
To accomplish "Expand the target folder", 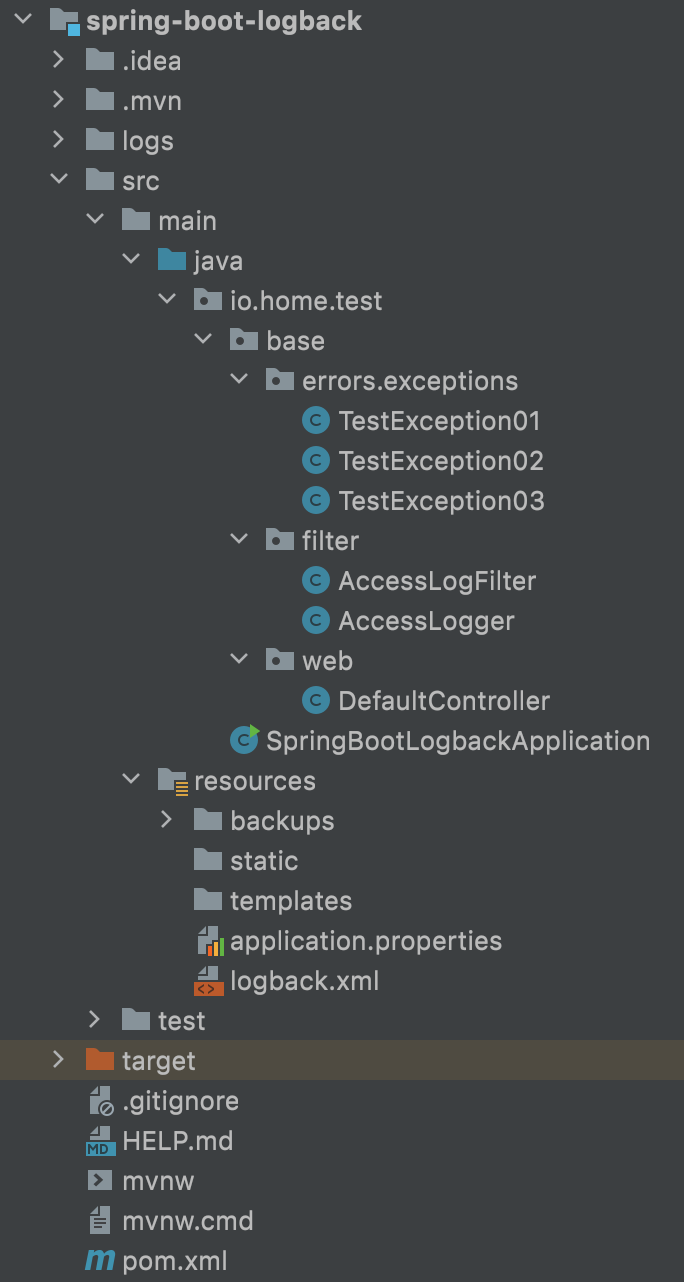I will click(x=58, y=1060).
